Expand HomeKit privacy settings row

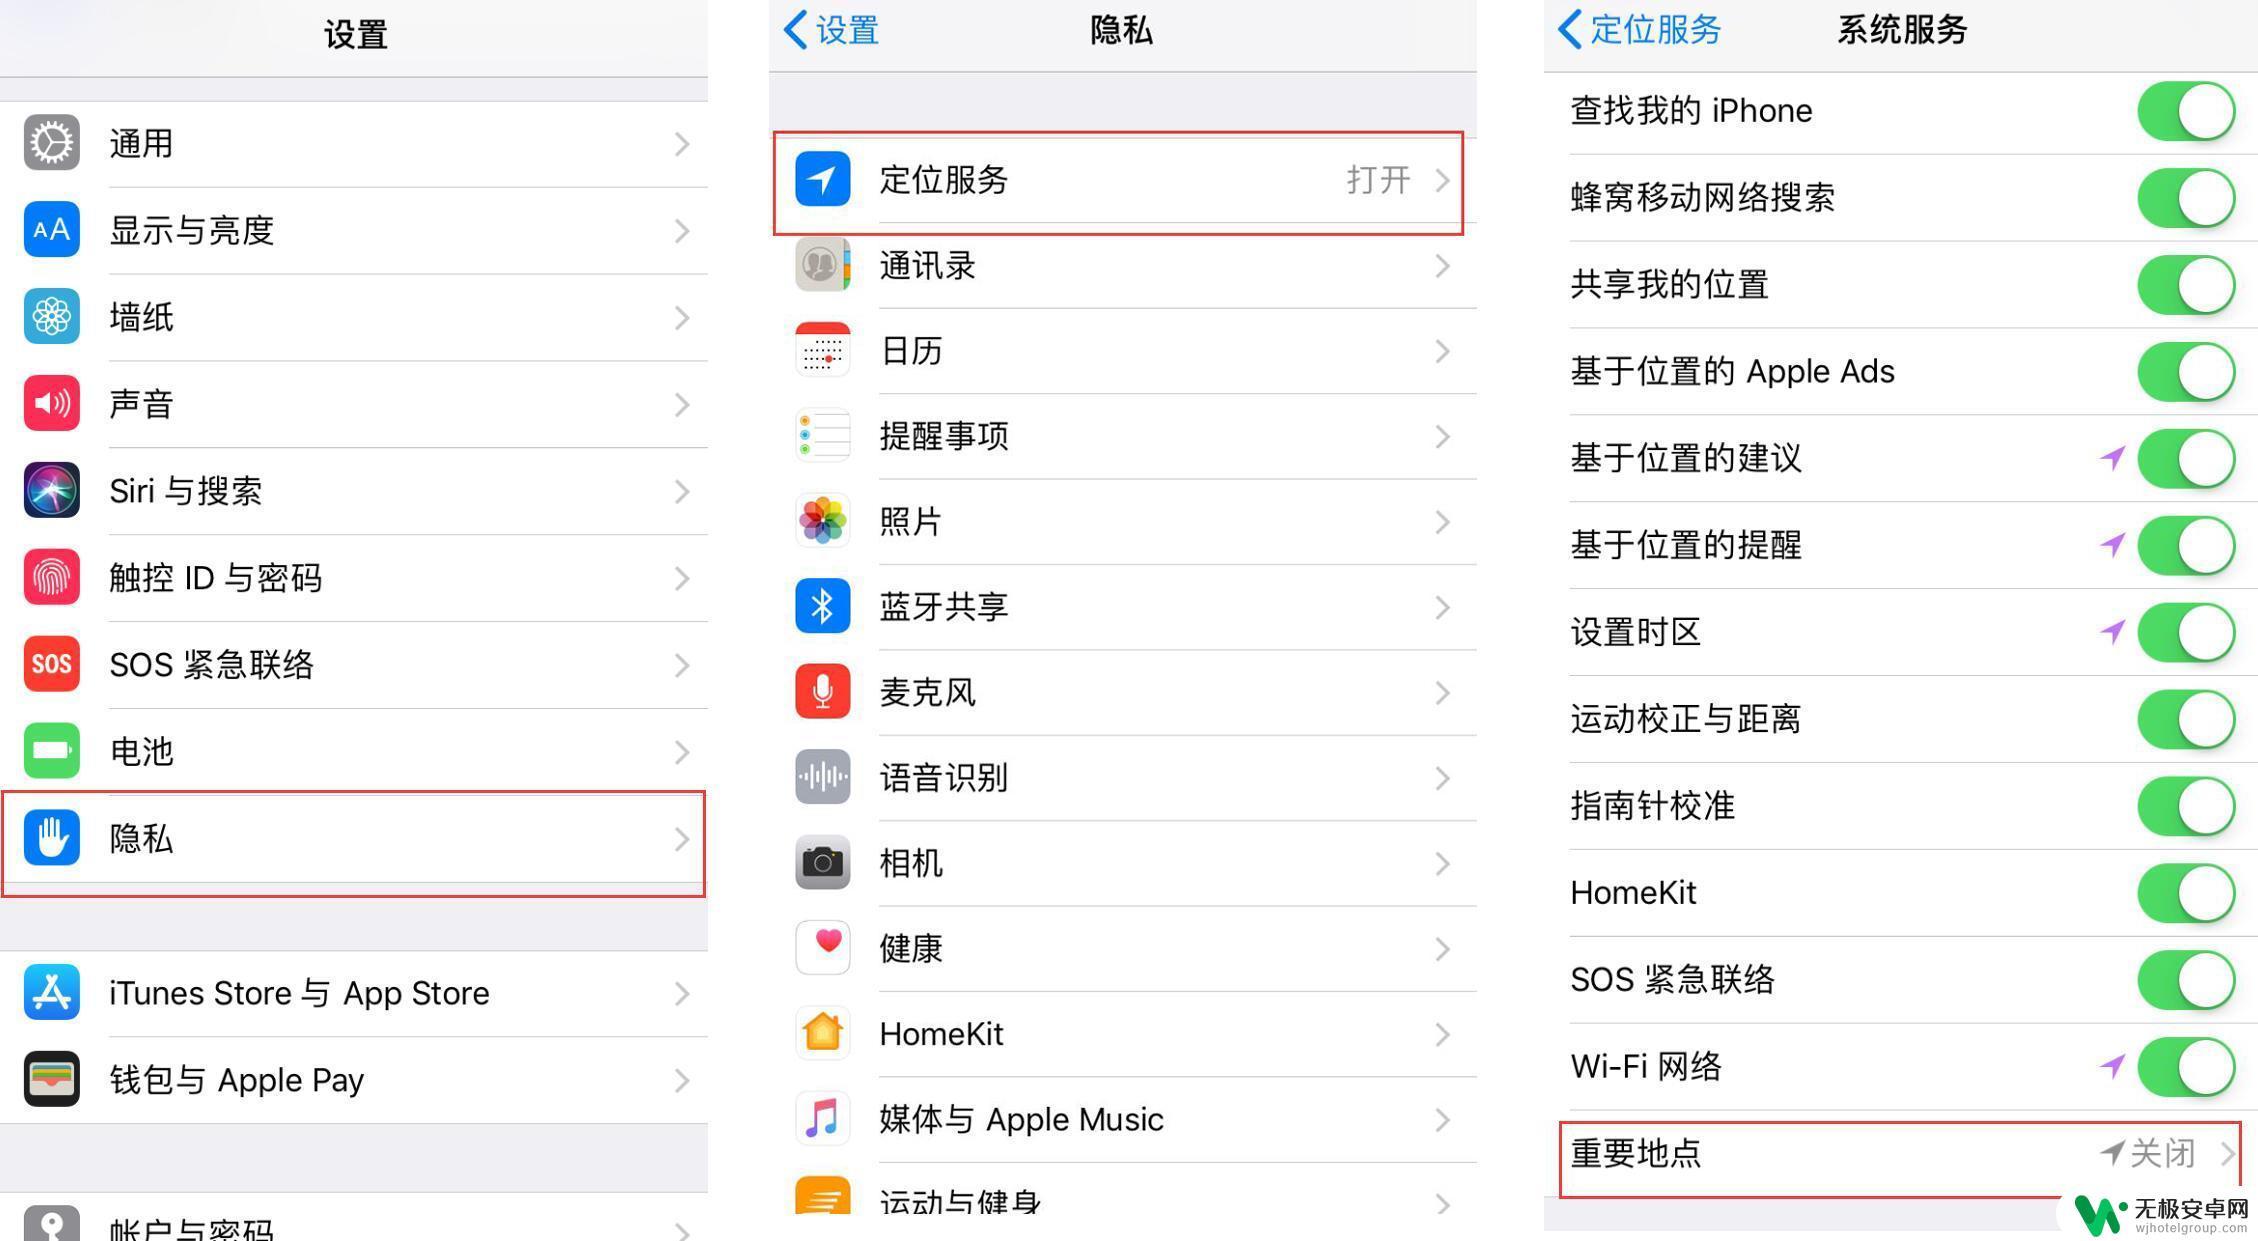click(x=1124, y=1030)
